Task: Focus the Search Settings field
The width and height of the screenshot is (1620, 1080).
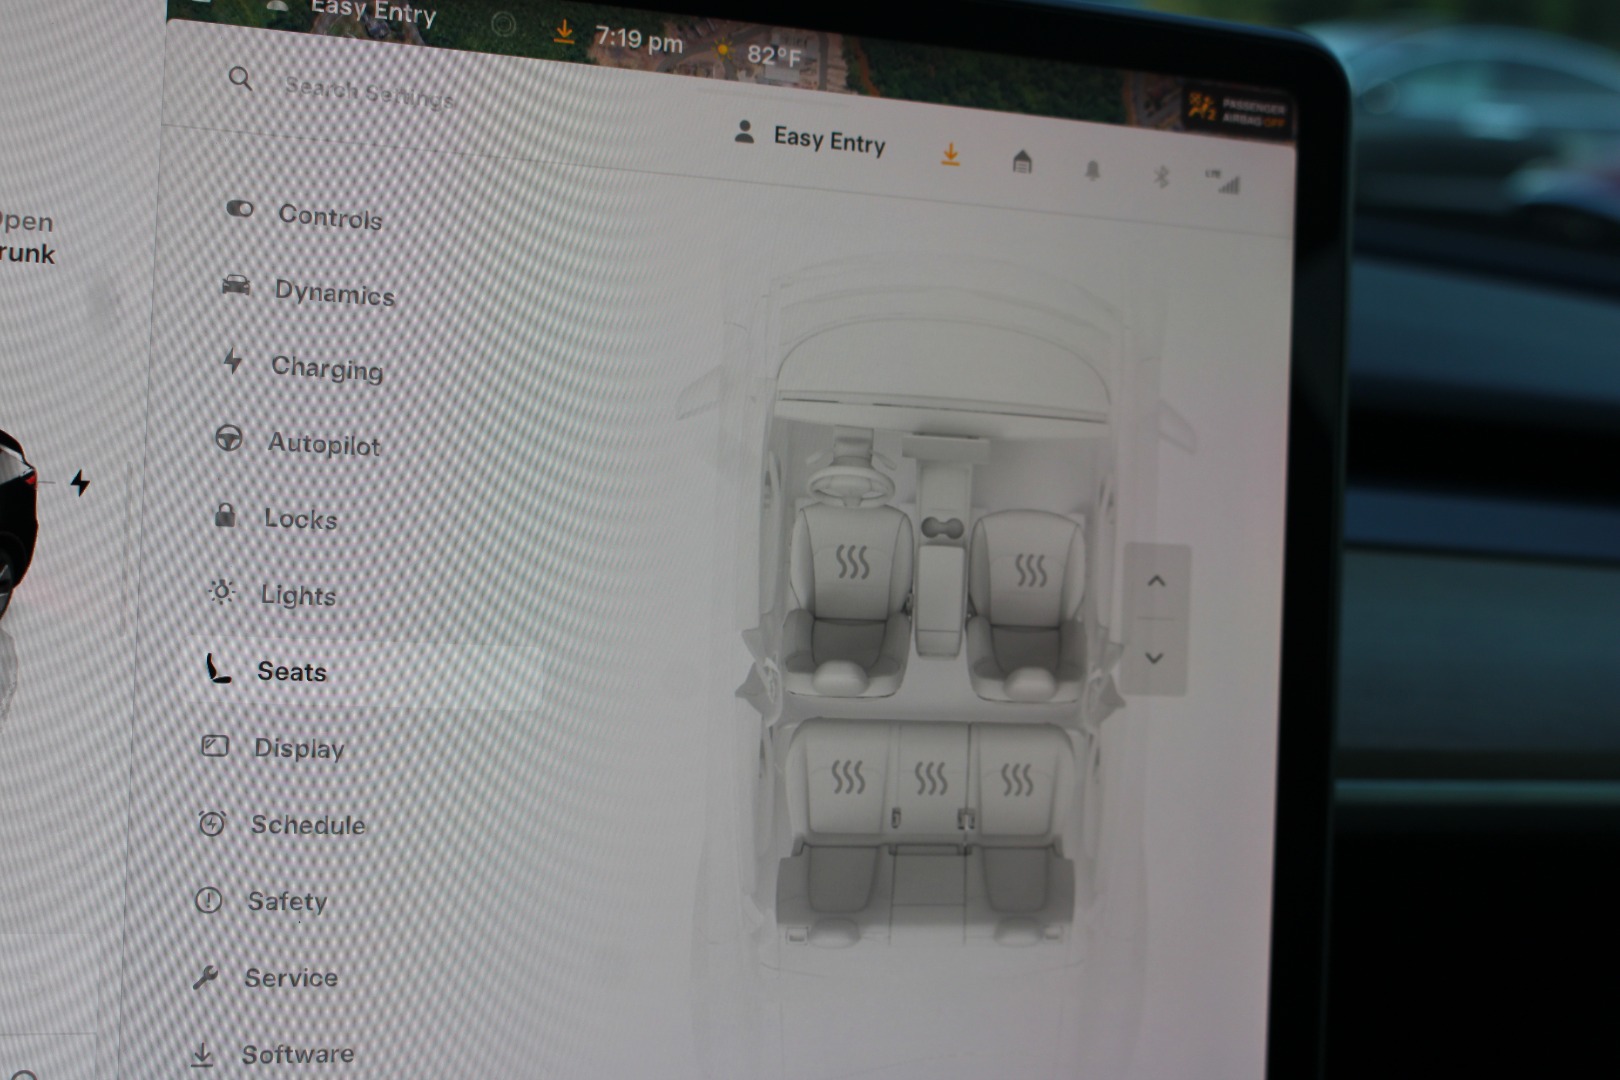Action: point(370,92)
